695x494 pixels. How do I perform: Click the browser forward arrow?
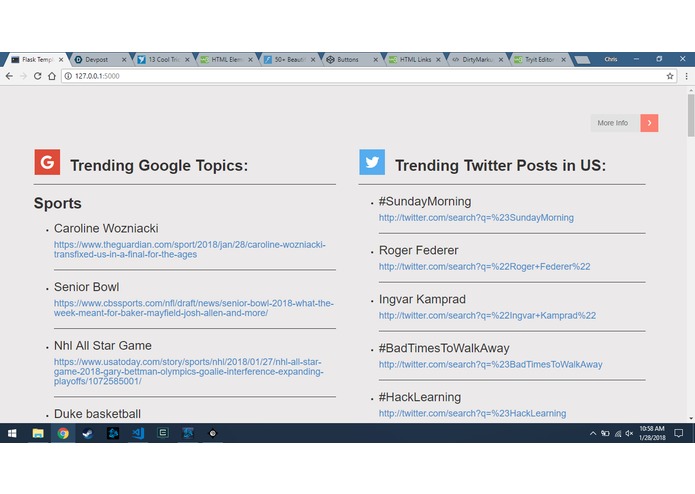pyautogui.click(x=23, y=76)
